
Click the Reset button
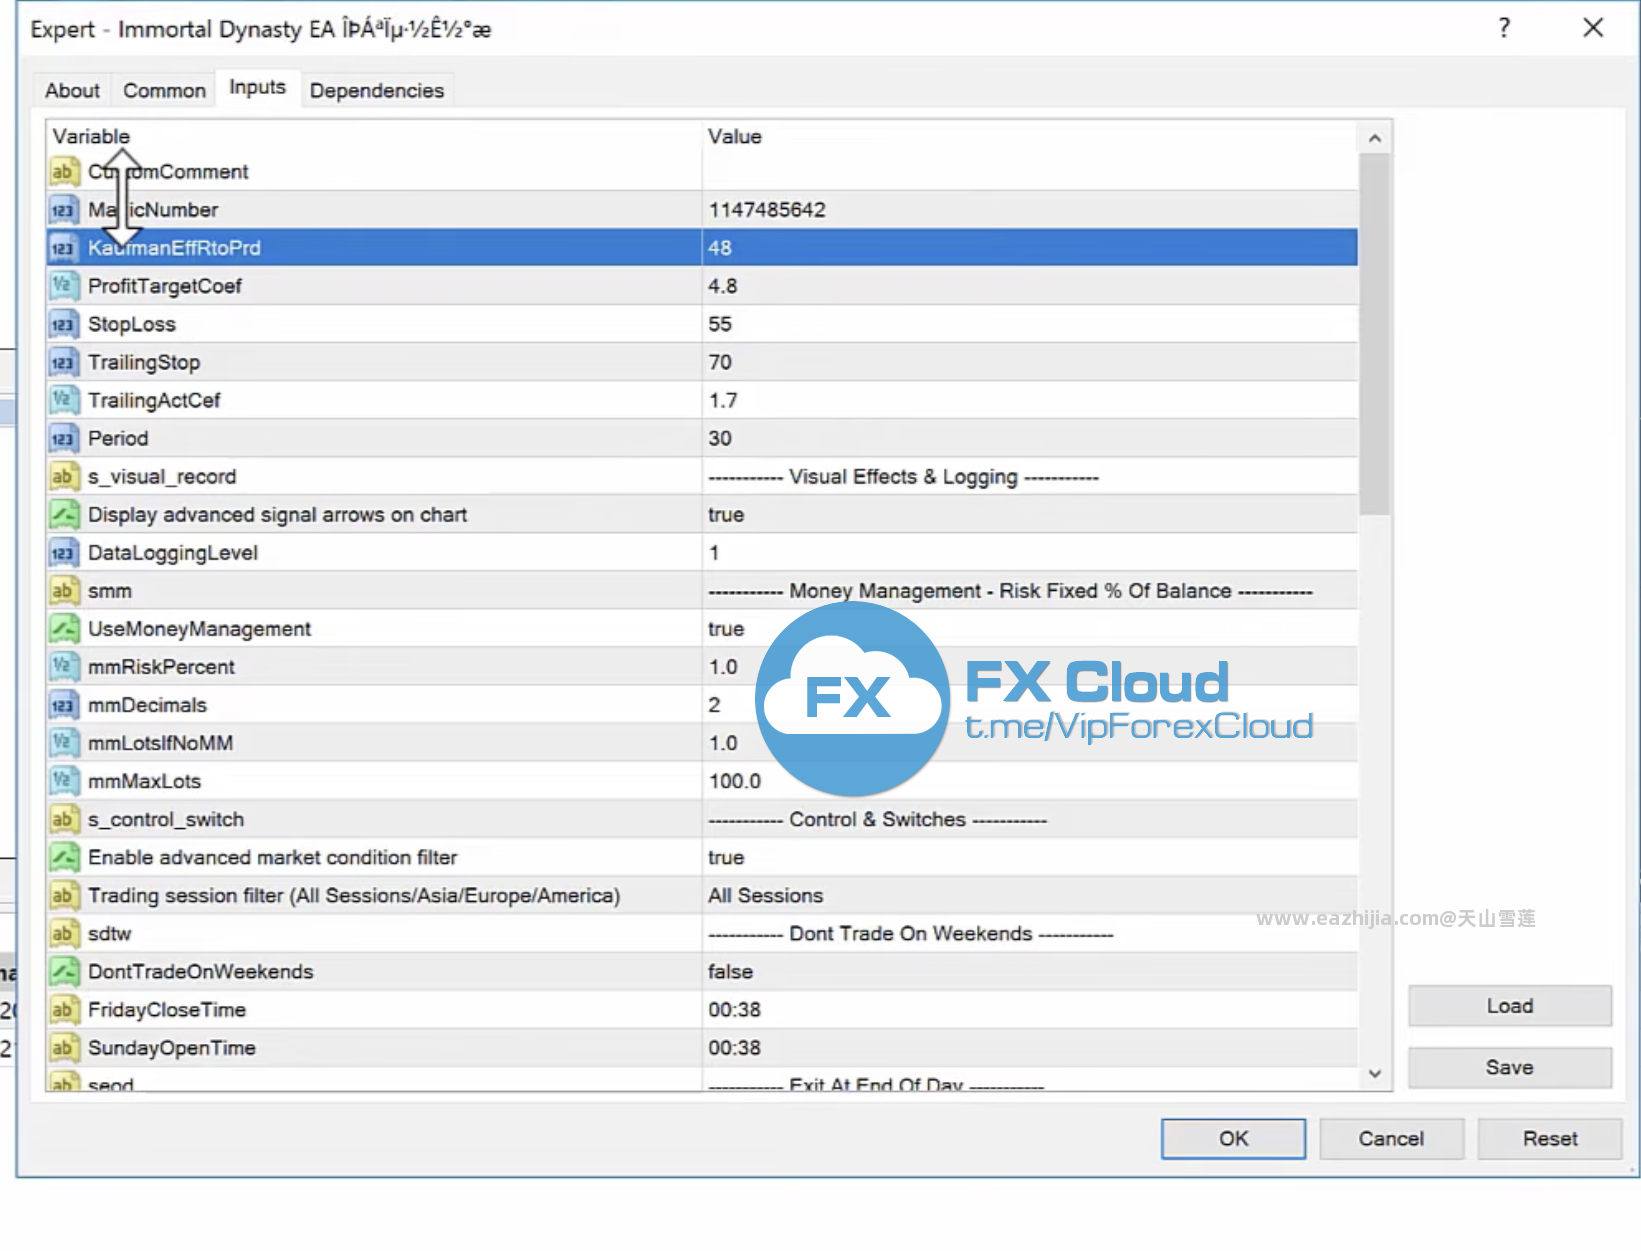pyautogui.click(x=1550, y=1139)
